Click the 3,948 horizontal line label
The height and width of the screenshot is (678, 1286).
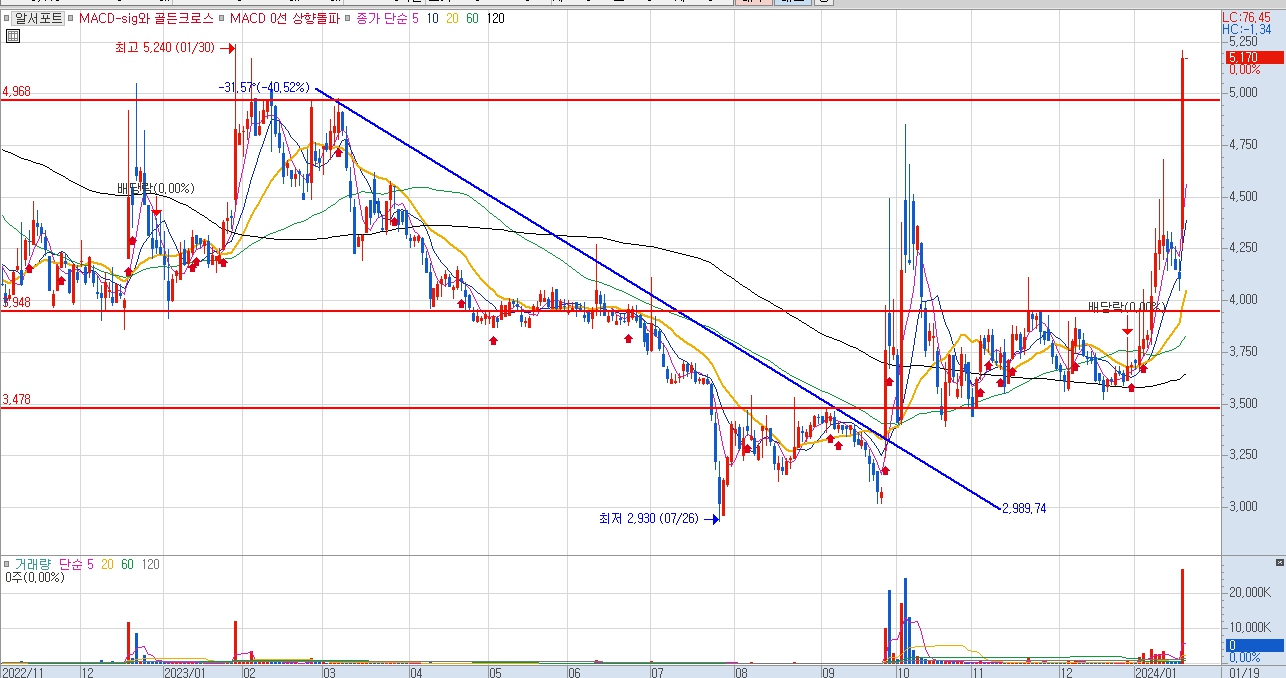(17, 303)
